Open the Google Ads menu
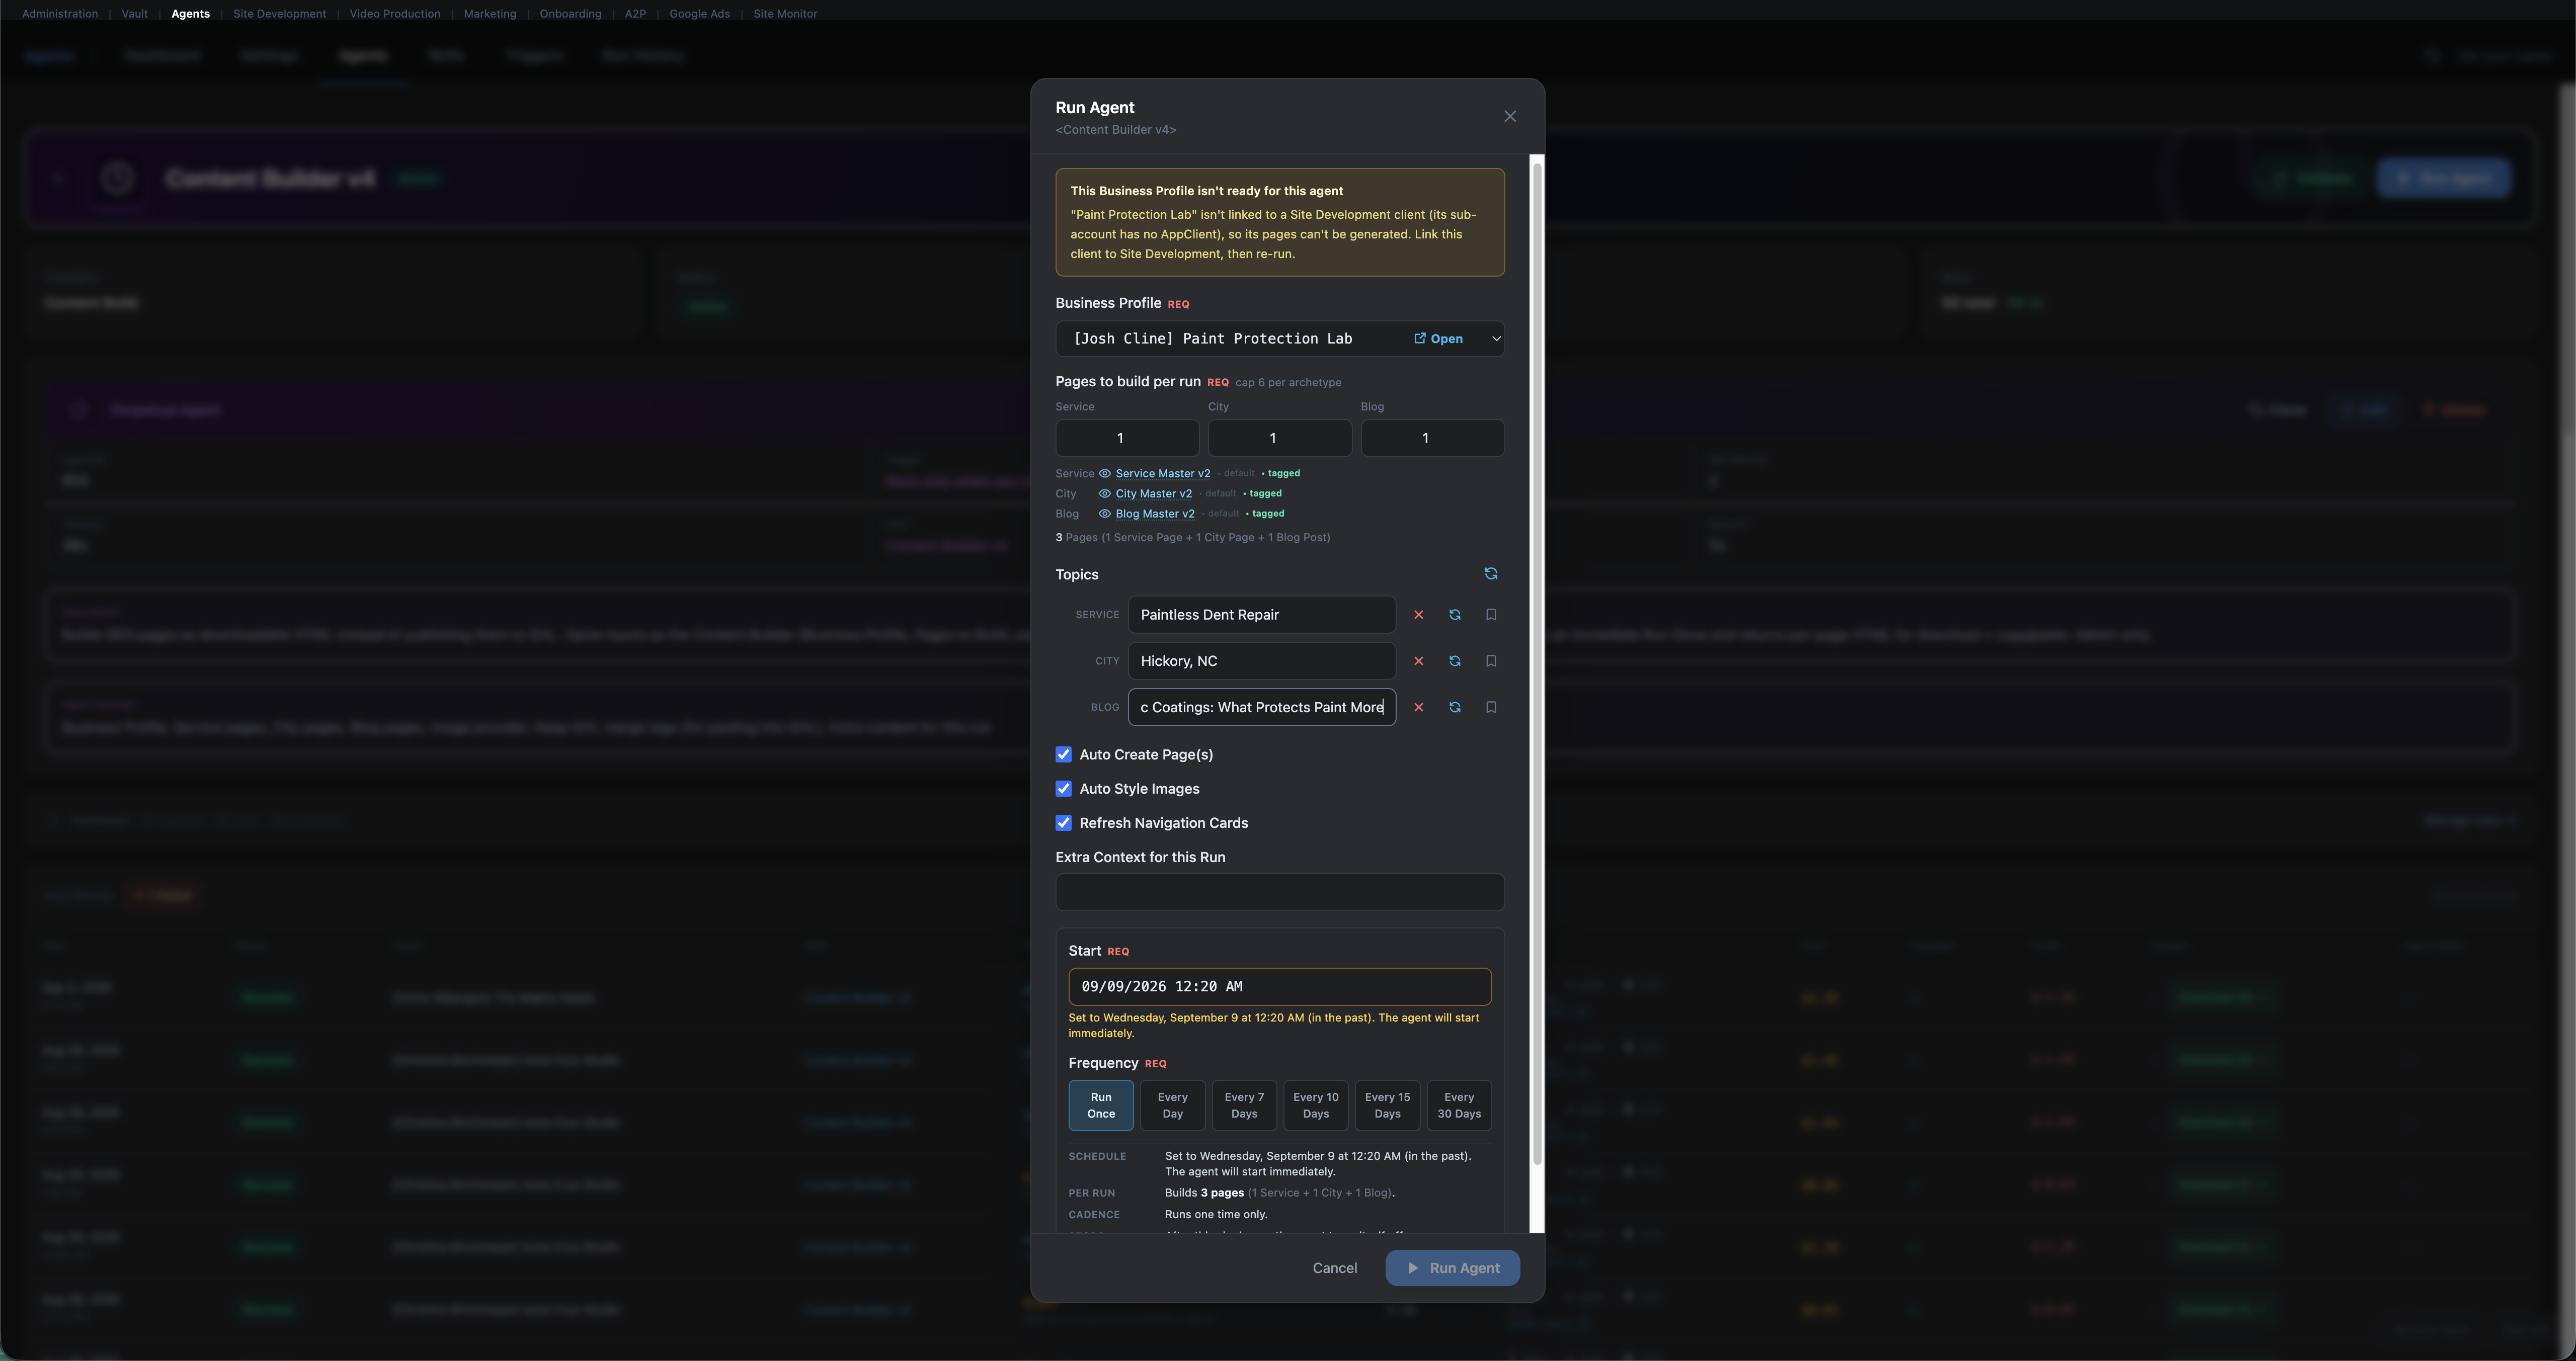 [700, 14]
